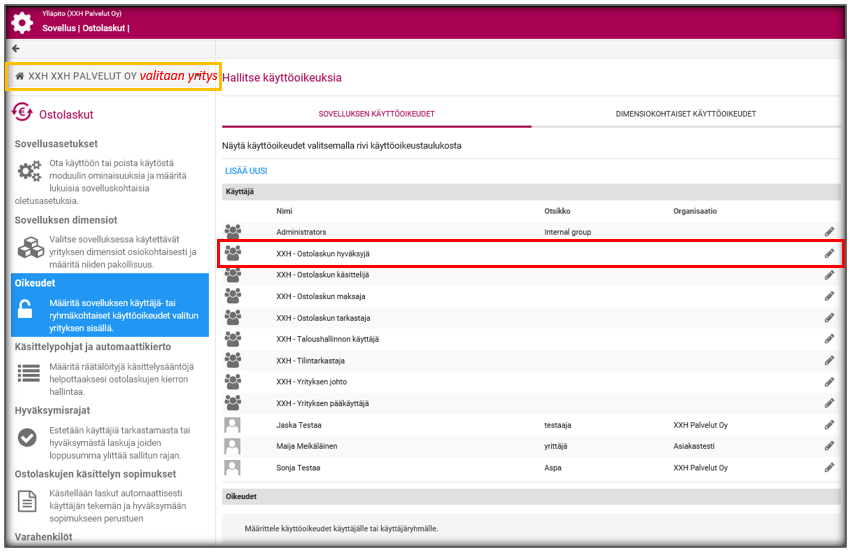This screenshot has width=850, height=553.
Task: Click the Ostolaskut euro icon
Action: [x=22, y=112]
